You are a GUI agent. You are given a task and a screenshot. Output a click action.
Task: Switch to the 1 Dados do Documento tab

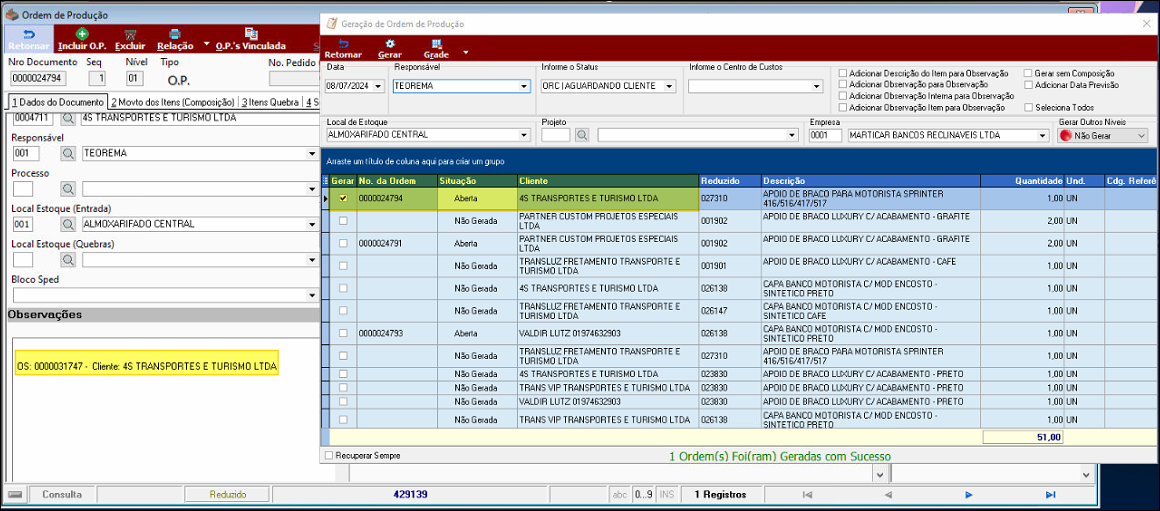tap(58, 102)
